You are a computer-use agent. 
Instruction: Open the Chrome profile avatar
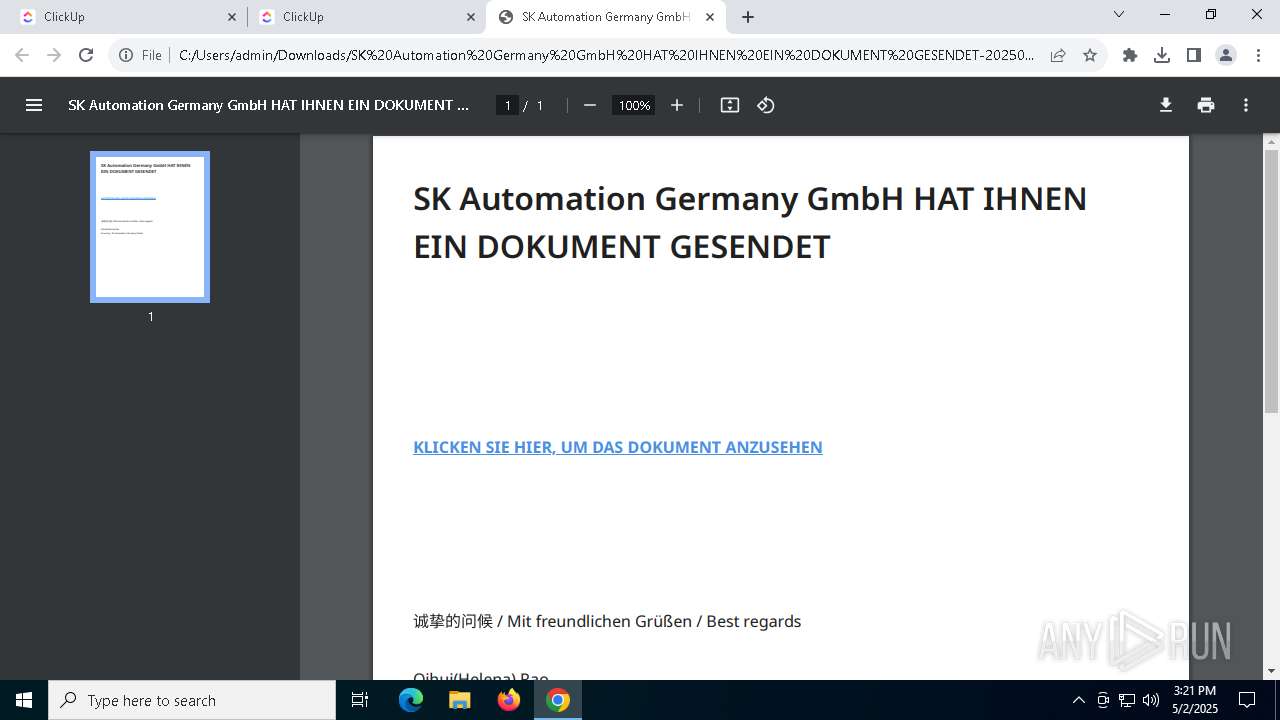tap(1226, 55)
